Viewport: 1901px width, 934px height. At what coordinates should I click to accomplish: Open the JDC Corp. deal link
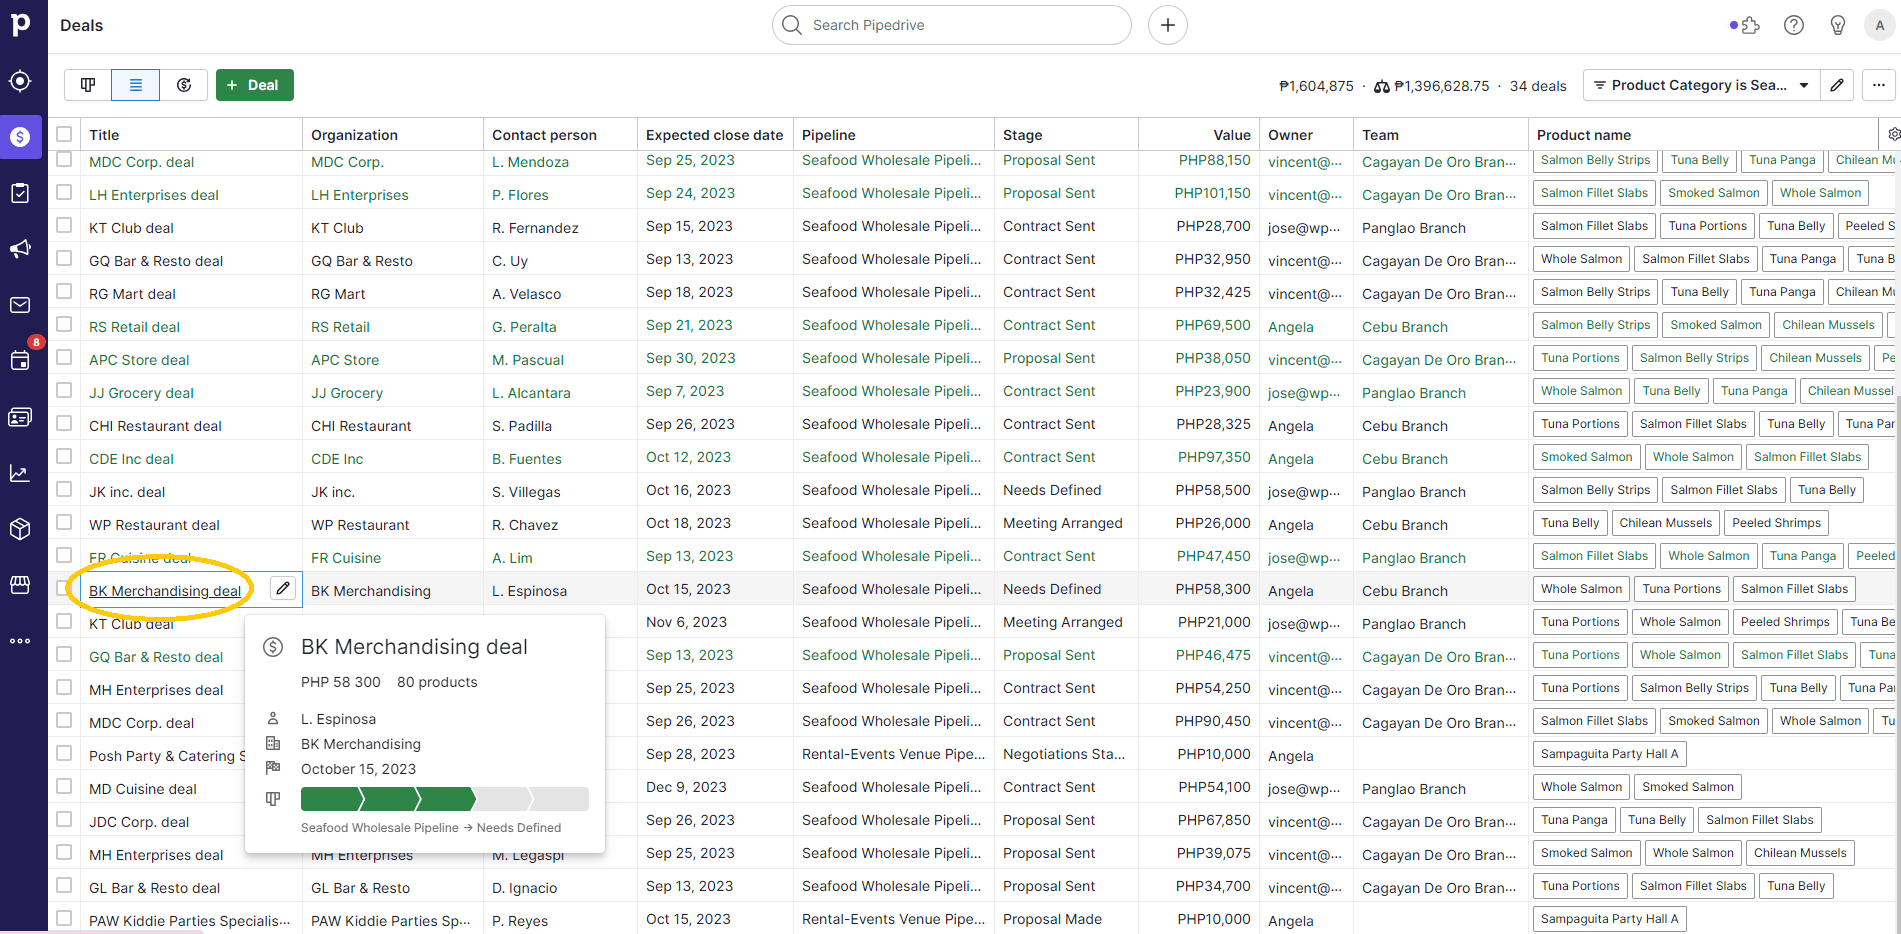(x=139, y=822)
